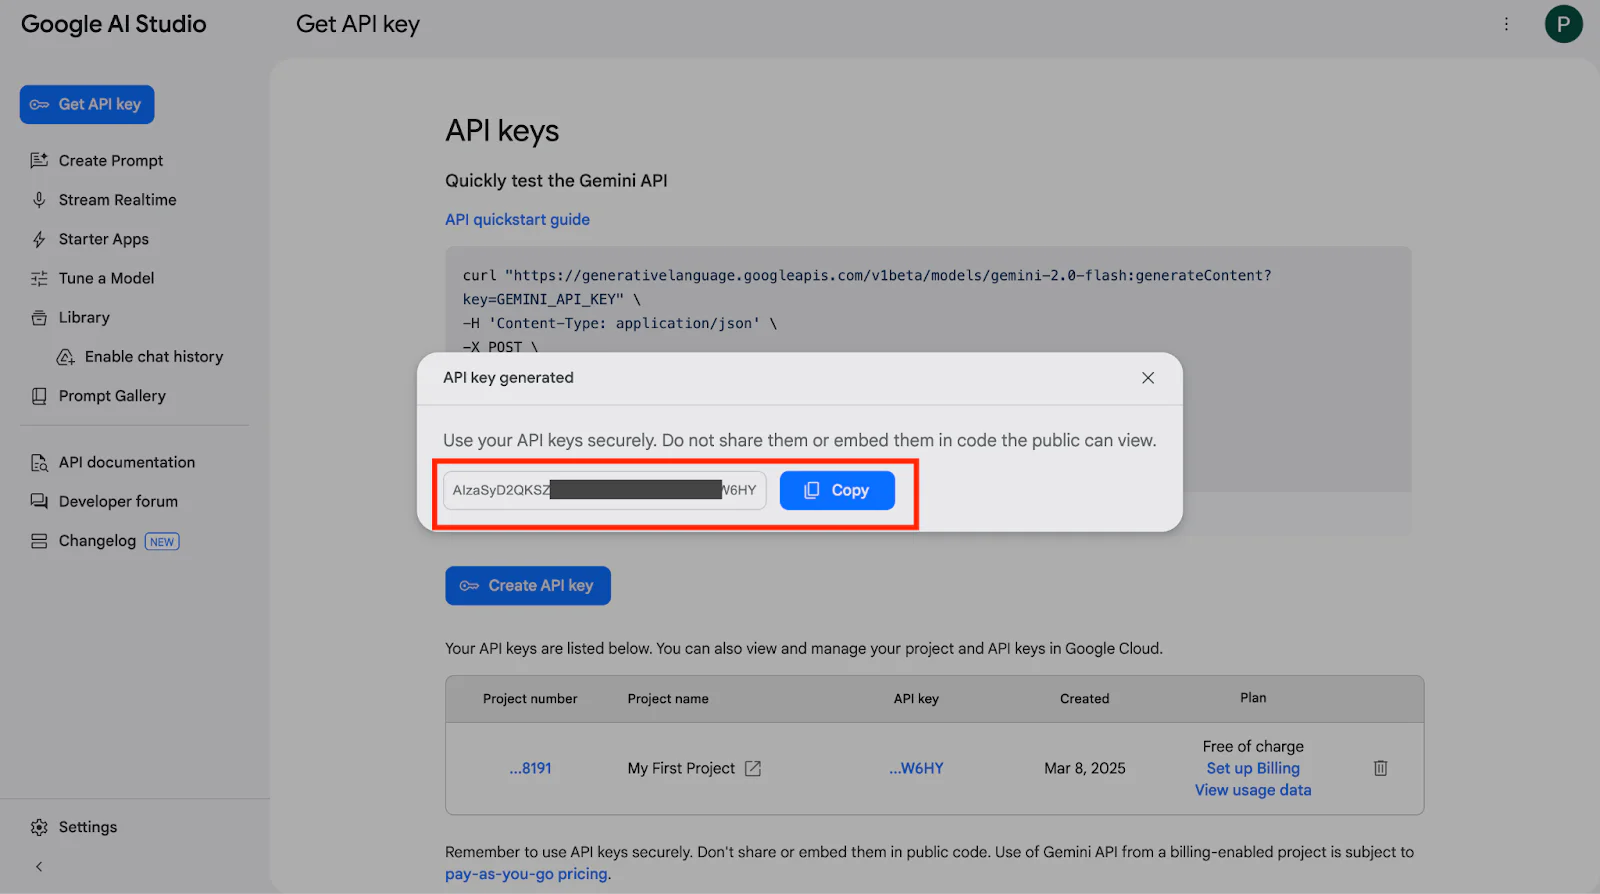This screenshot has width=1600, height=894.
Task: Click the Created column header
Action: point(1084,699)
